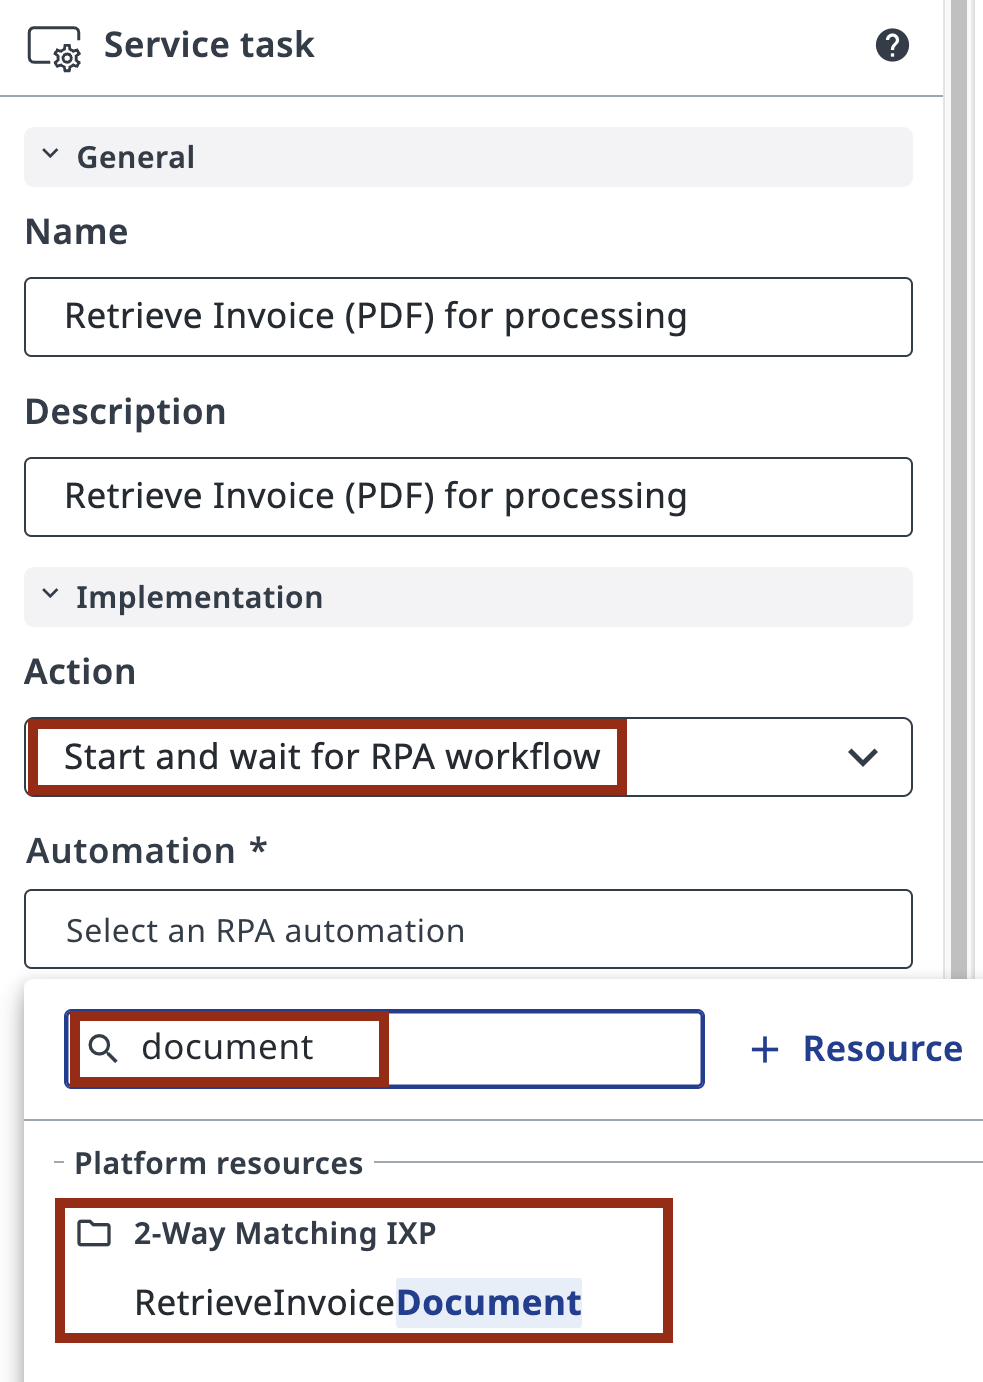
Task: Collapse the Implementation section
Action: (468, 597)
